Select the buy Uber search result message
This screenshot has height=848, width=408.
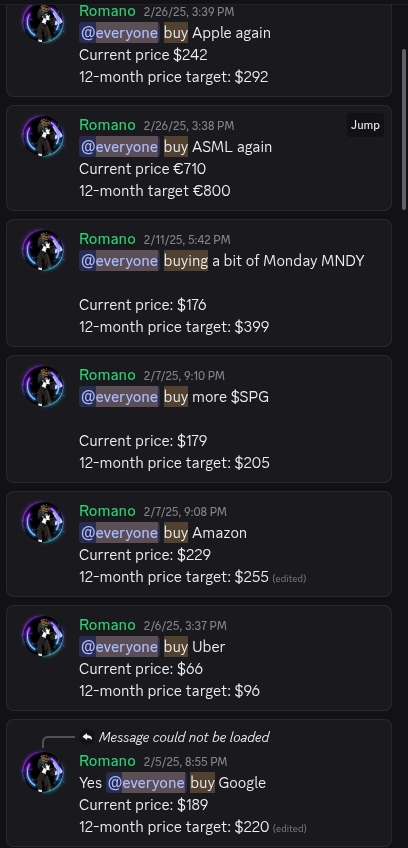tap(199, 658)
